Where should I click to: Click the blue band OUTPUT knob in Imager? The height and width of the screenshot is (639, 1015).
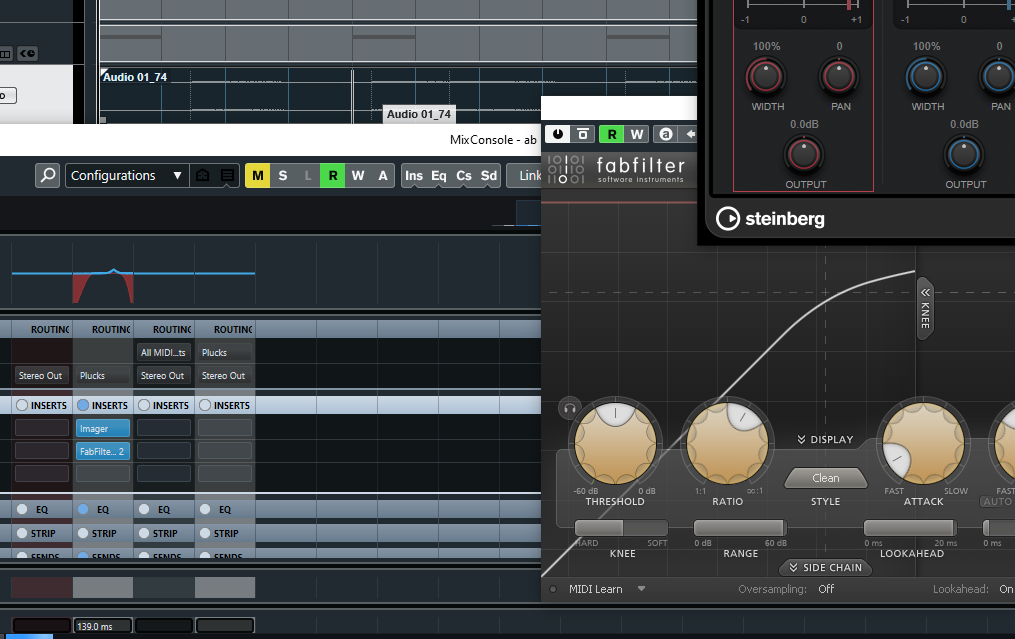tap(964, 155)
